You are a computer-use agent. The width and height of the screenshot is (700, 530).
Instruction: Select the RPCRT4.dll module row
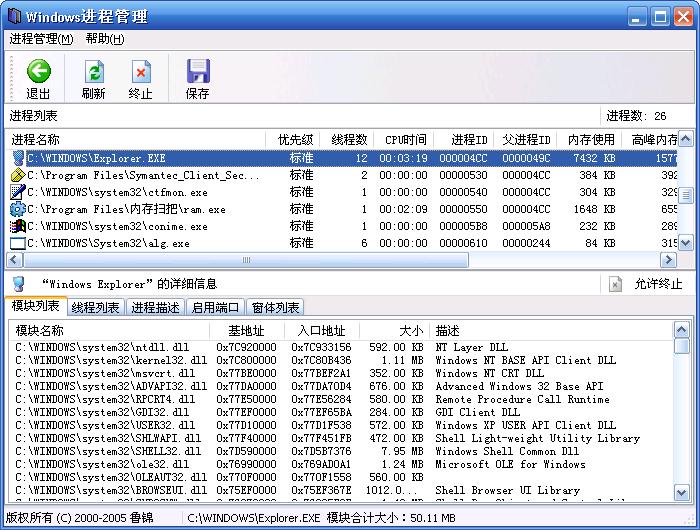[341, 399]
